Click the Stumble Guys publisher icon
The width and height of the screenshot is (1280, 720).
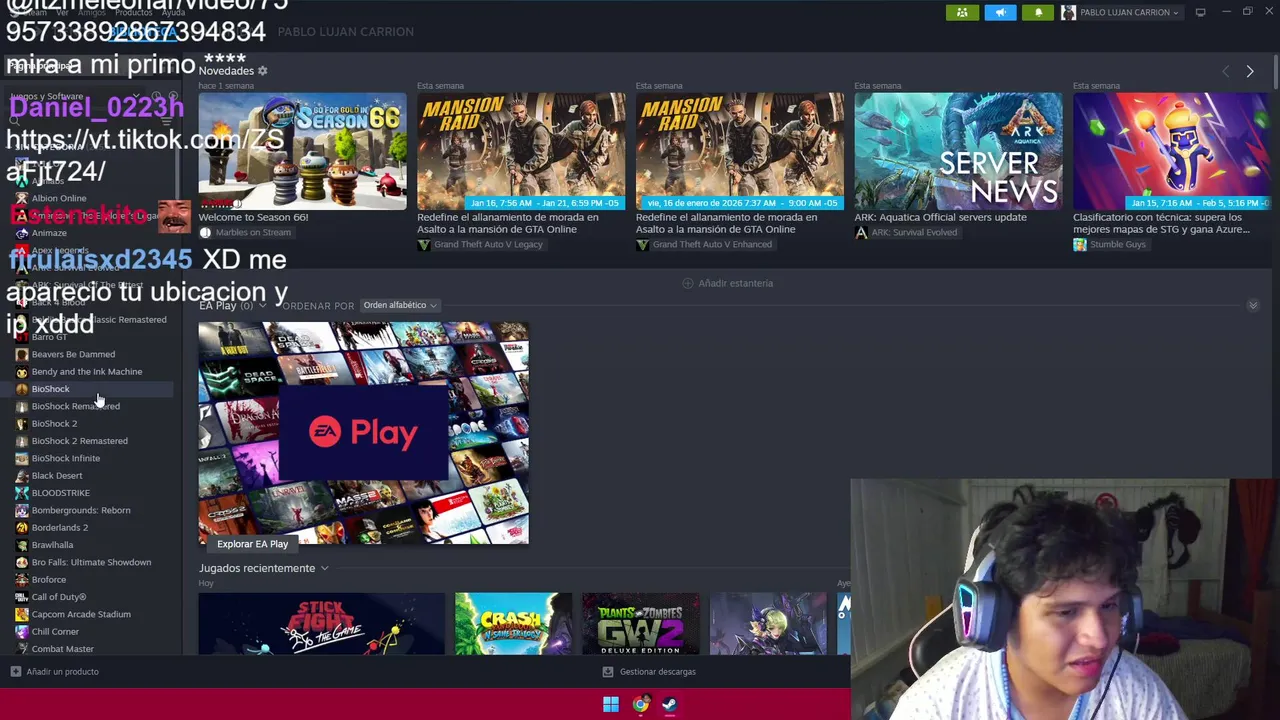[1080, 245]
